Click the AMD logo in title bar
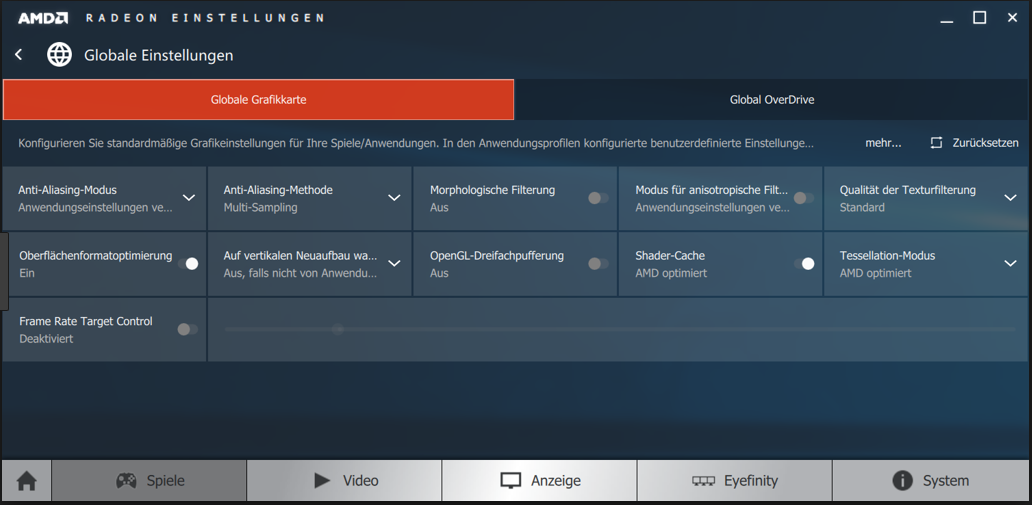Image resolution: width=1032 pixels, height=505 pixels. (x=43, y=18)
